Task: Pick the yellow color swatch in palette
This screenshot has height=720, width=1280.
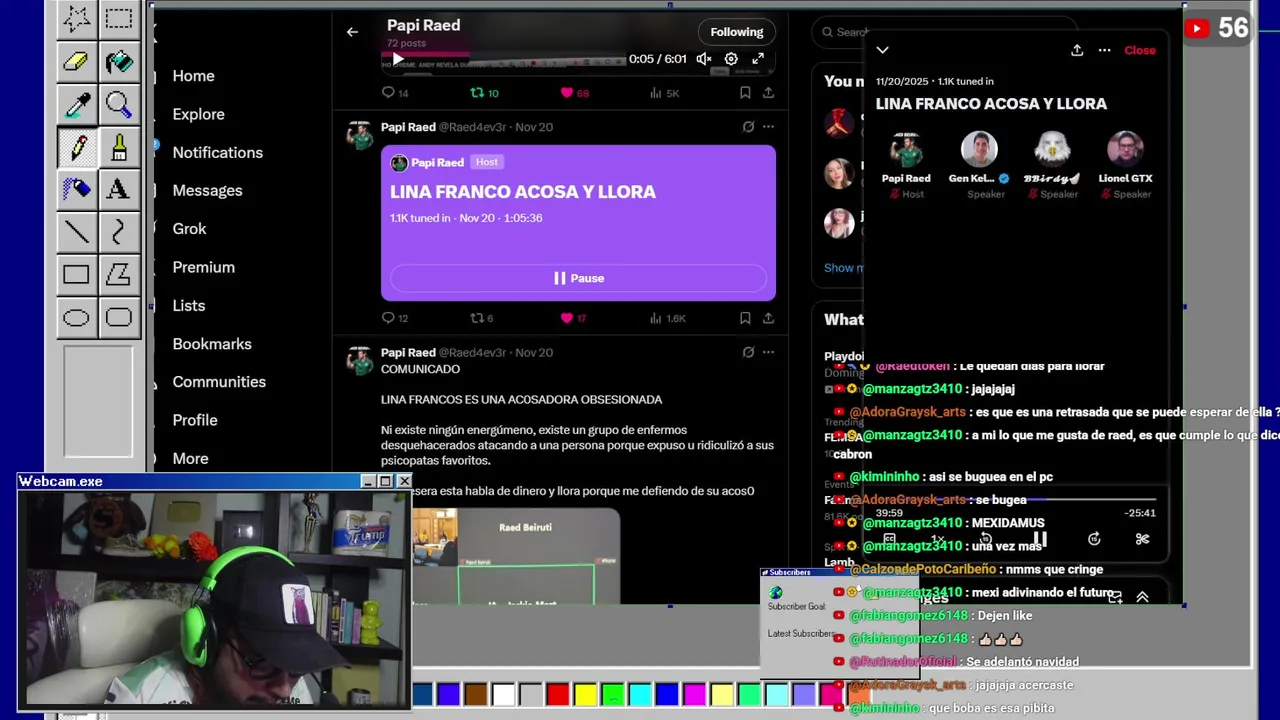Action: coord(586,694)
